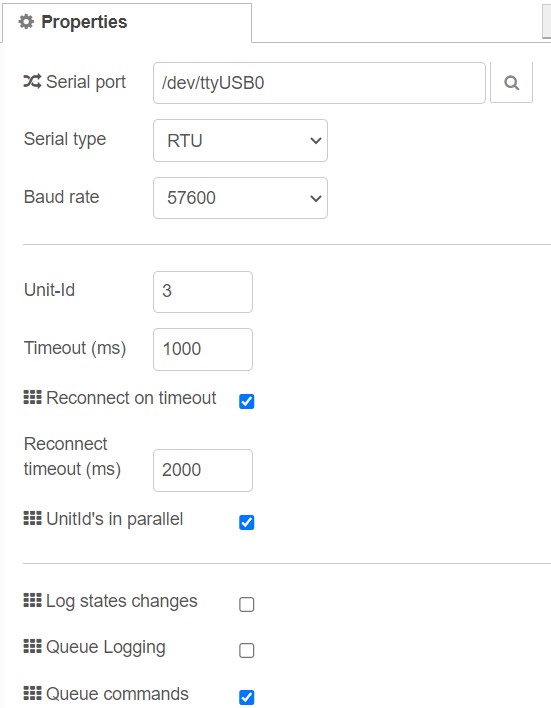
Task: Click the grid icon beside Queue commands
Action: (33, 693)
